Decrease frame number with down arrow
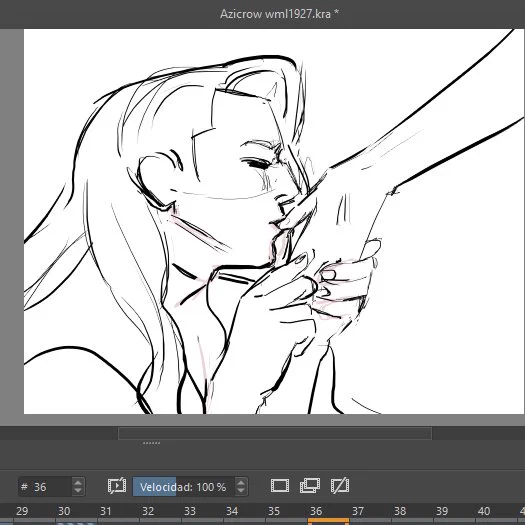Image resolution: width=525 pixels, height=525 pixels. point(78,491)
